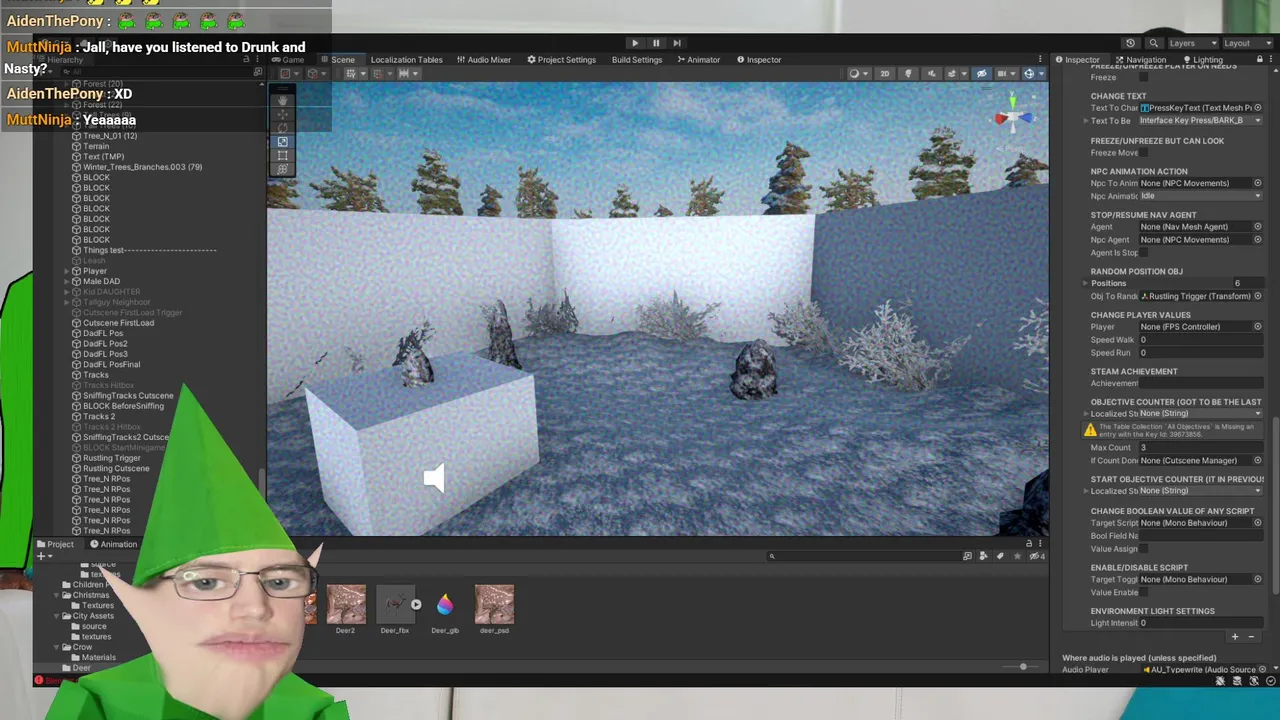Expand the Player object in Hierarchy
The image size is (1280, 720).
click(x=67, y=271)
